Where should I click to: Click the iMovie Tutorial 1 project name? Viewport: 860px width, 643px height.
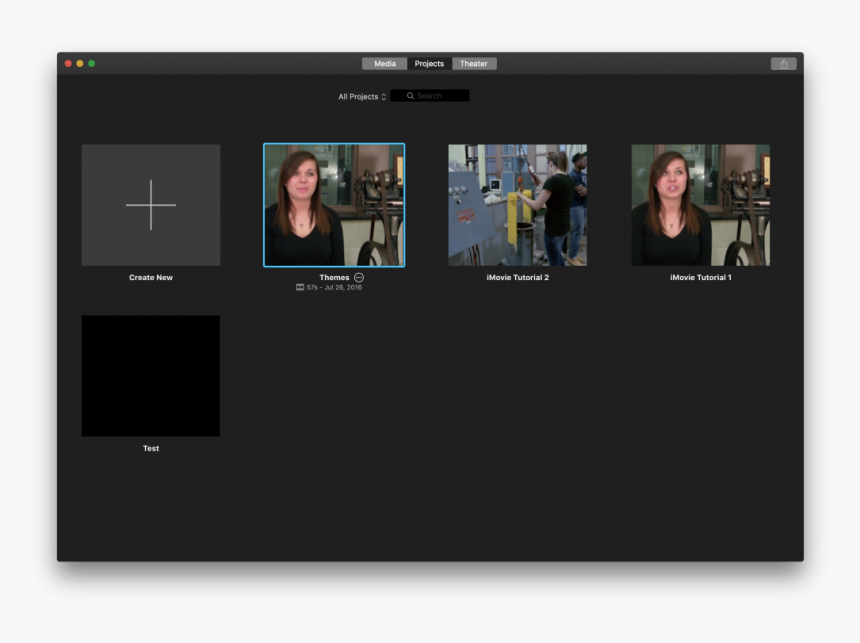pyautogui.click(x=700, y=277)
